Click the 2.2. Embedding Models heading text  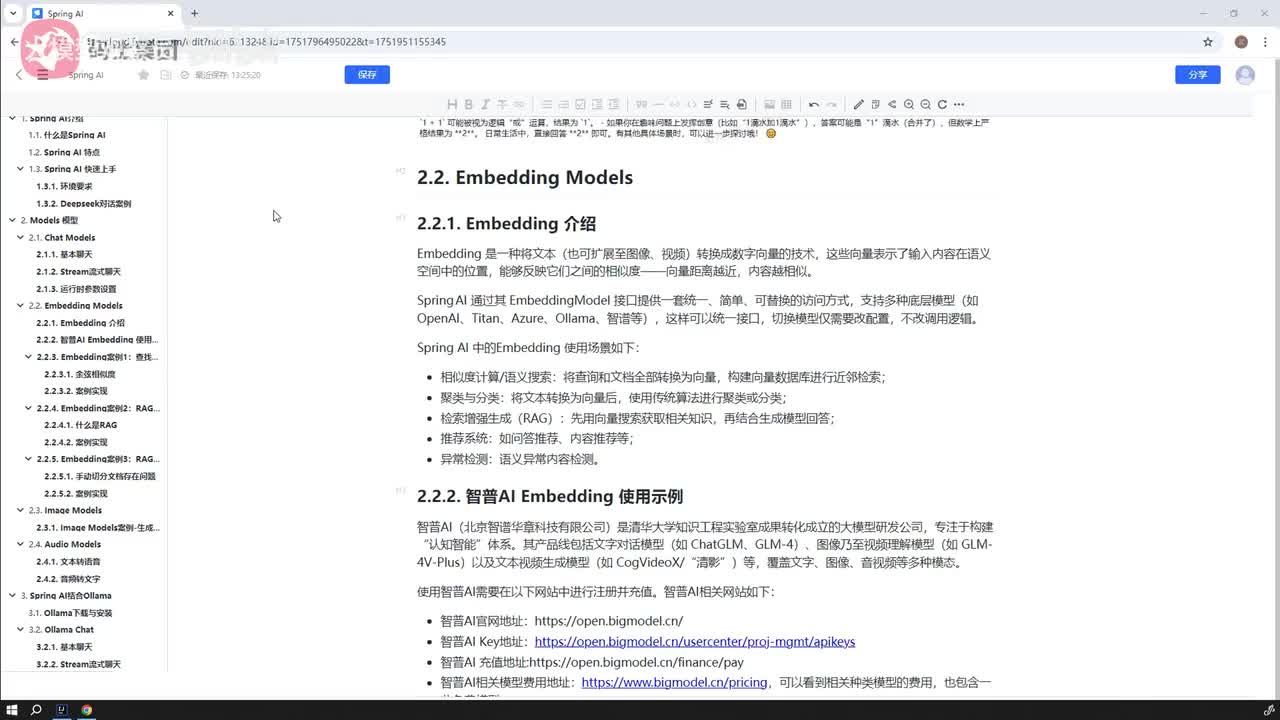point(525,177)
